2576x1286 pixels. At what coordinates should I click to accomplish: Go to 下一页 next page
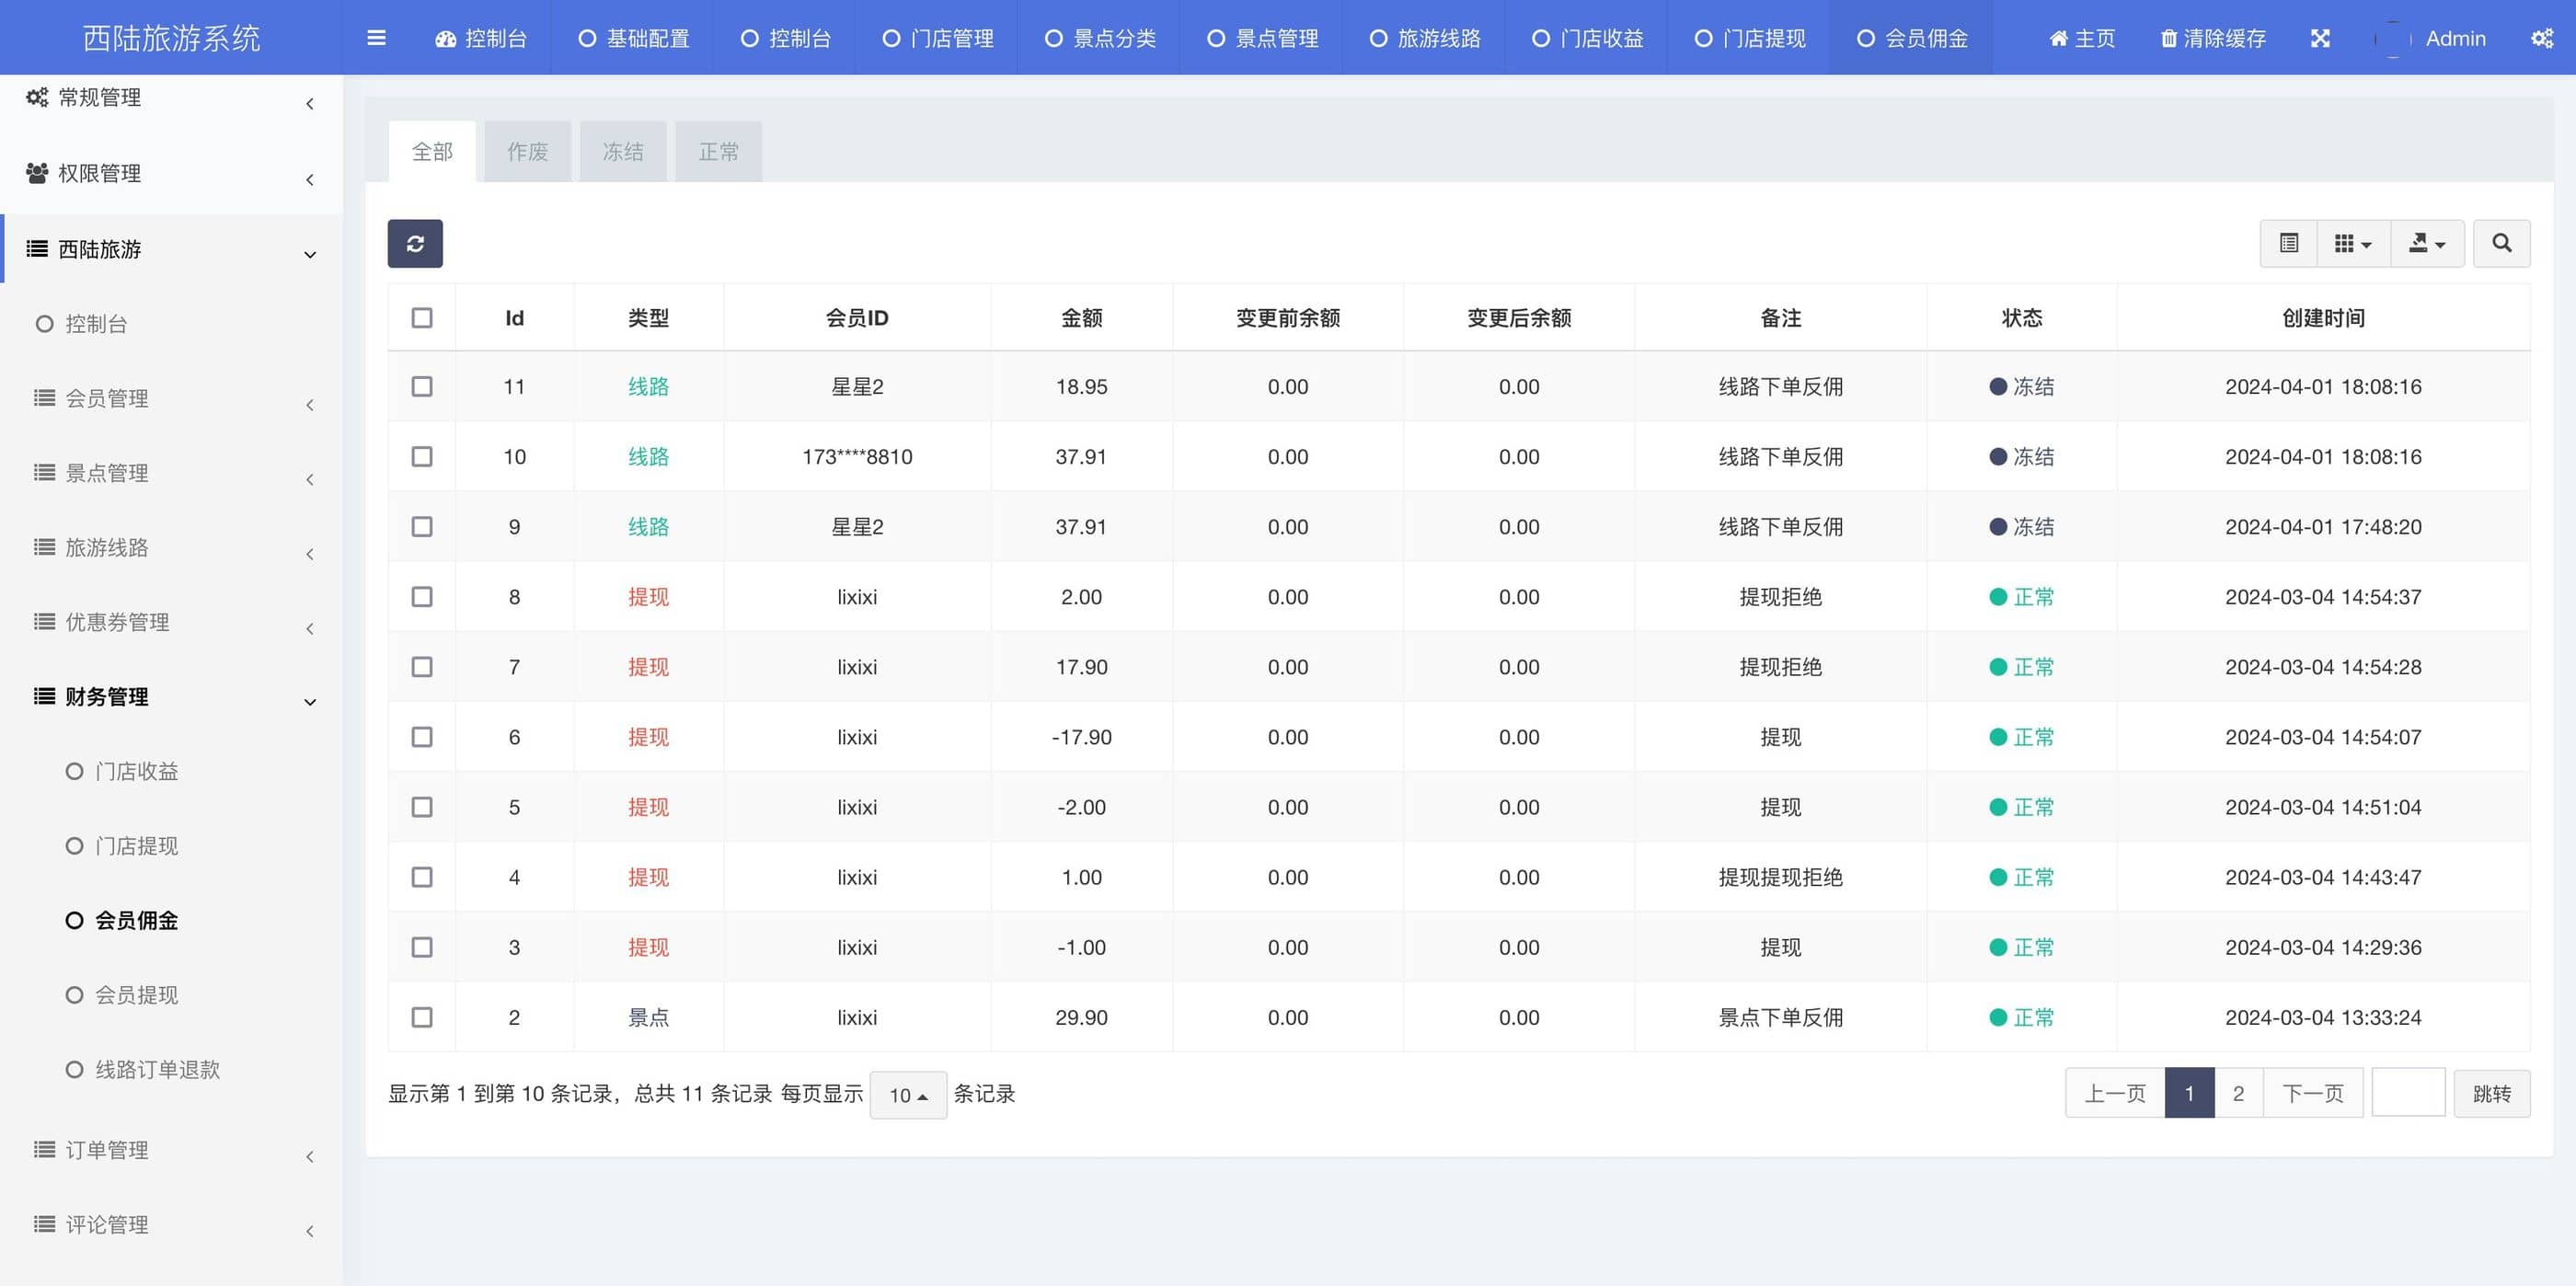[x=2313, y=1093]
